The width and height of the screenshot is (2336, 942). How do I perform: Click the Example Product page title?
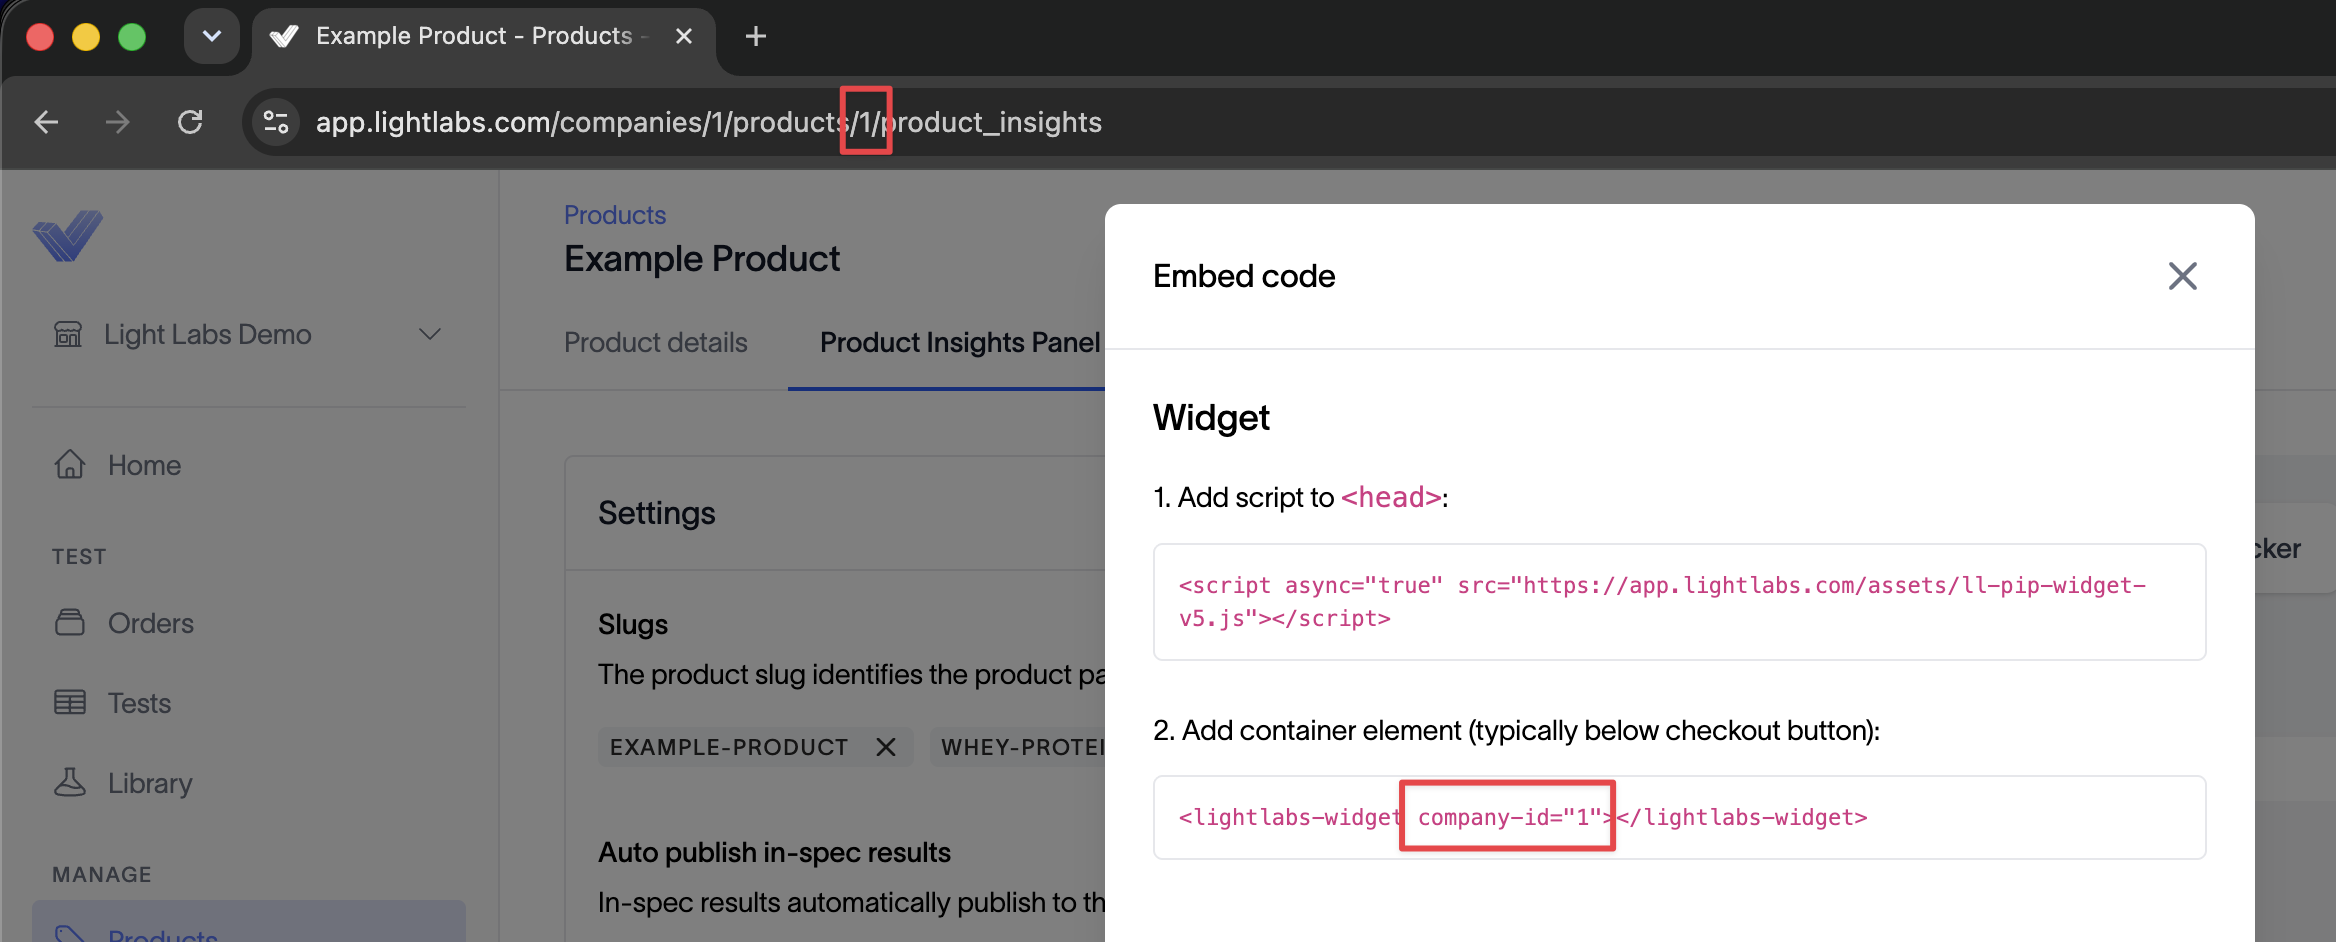pos(702,259)
